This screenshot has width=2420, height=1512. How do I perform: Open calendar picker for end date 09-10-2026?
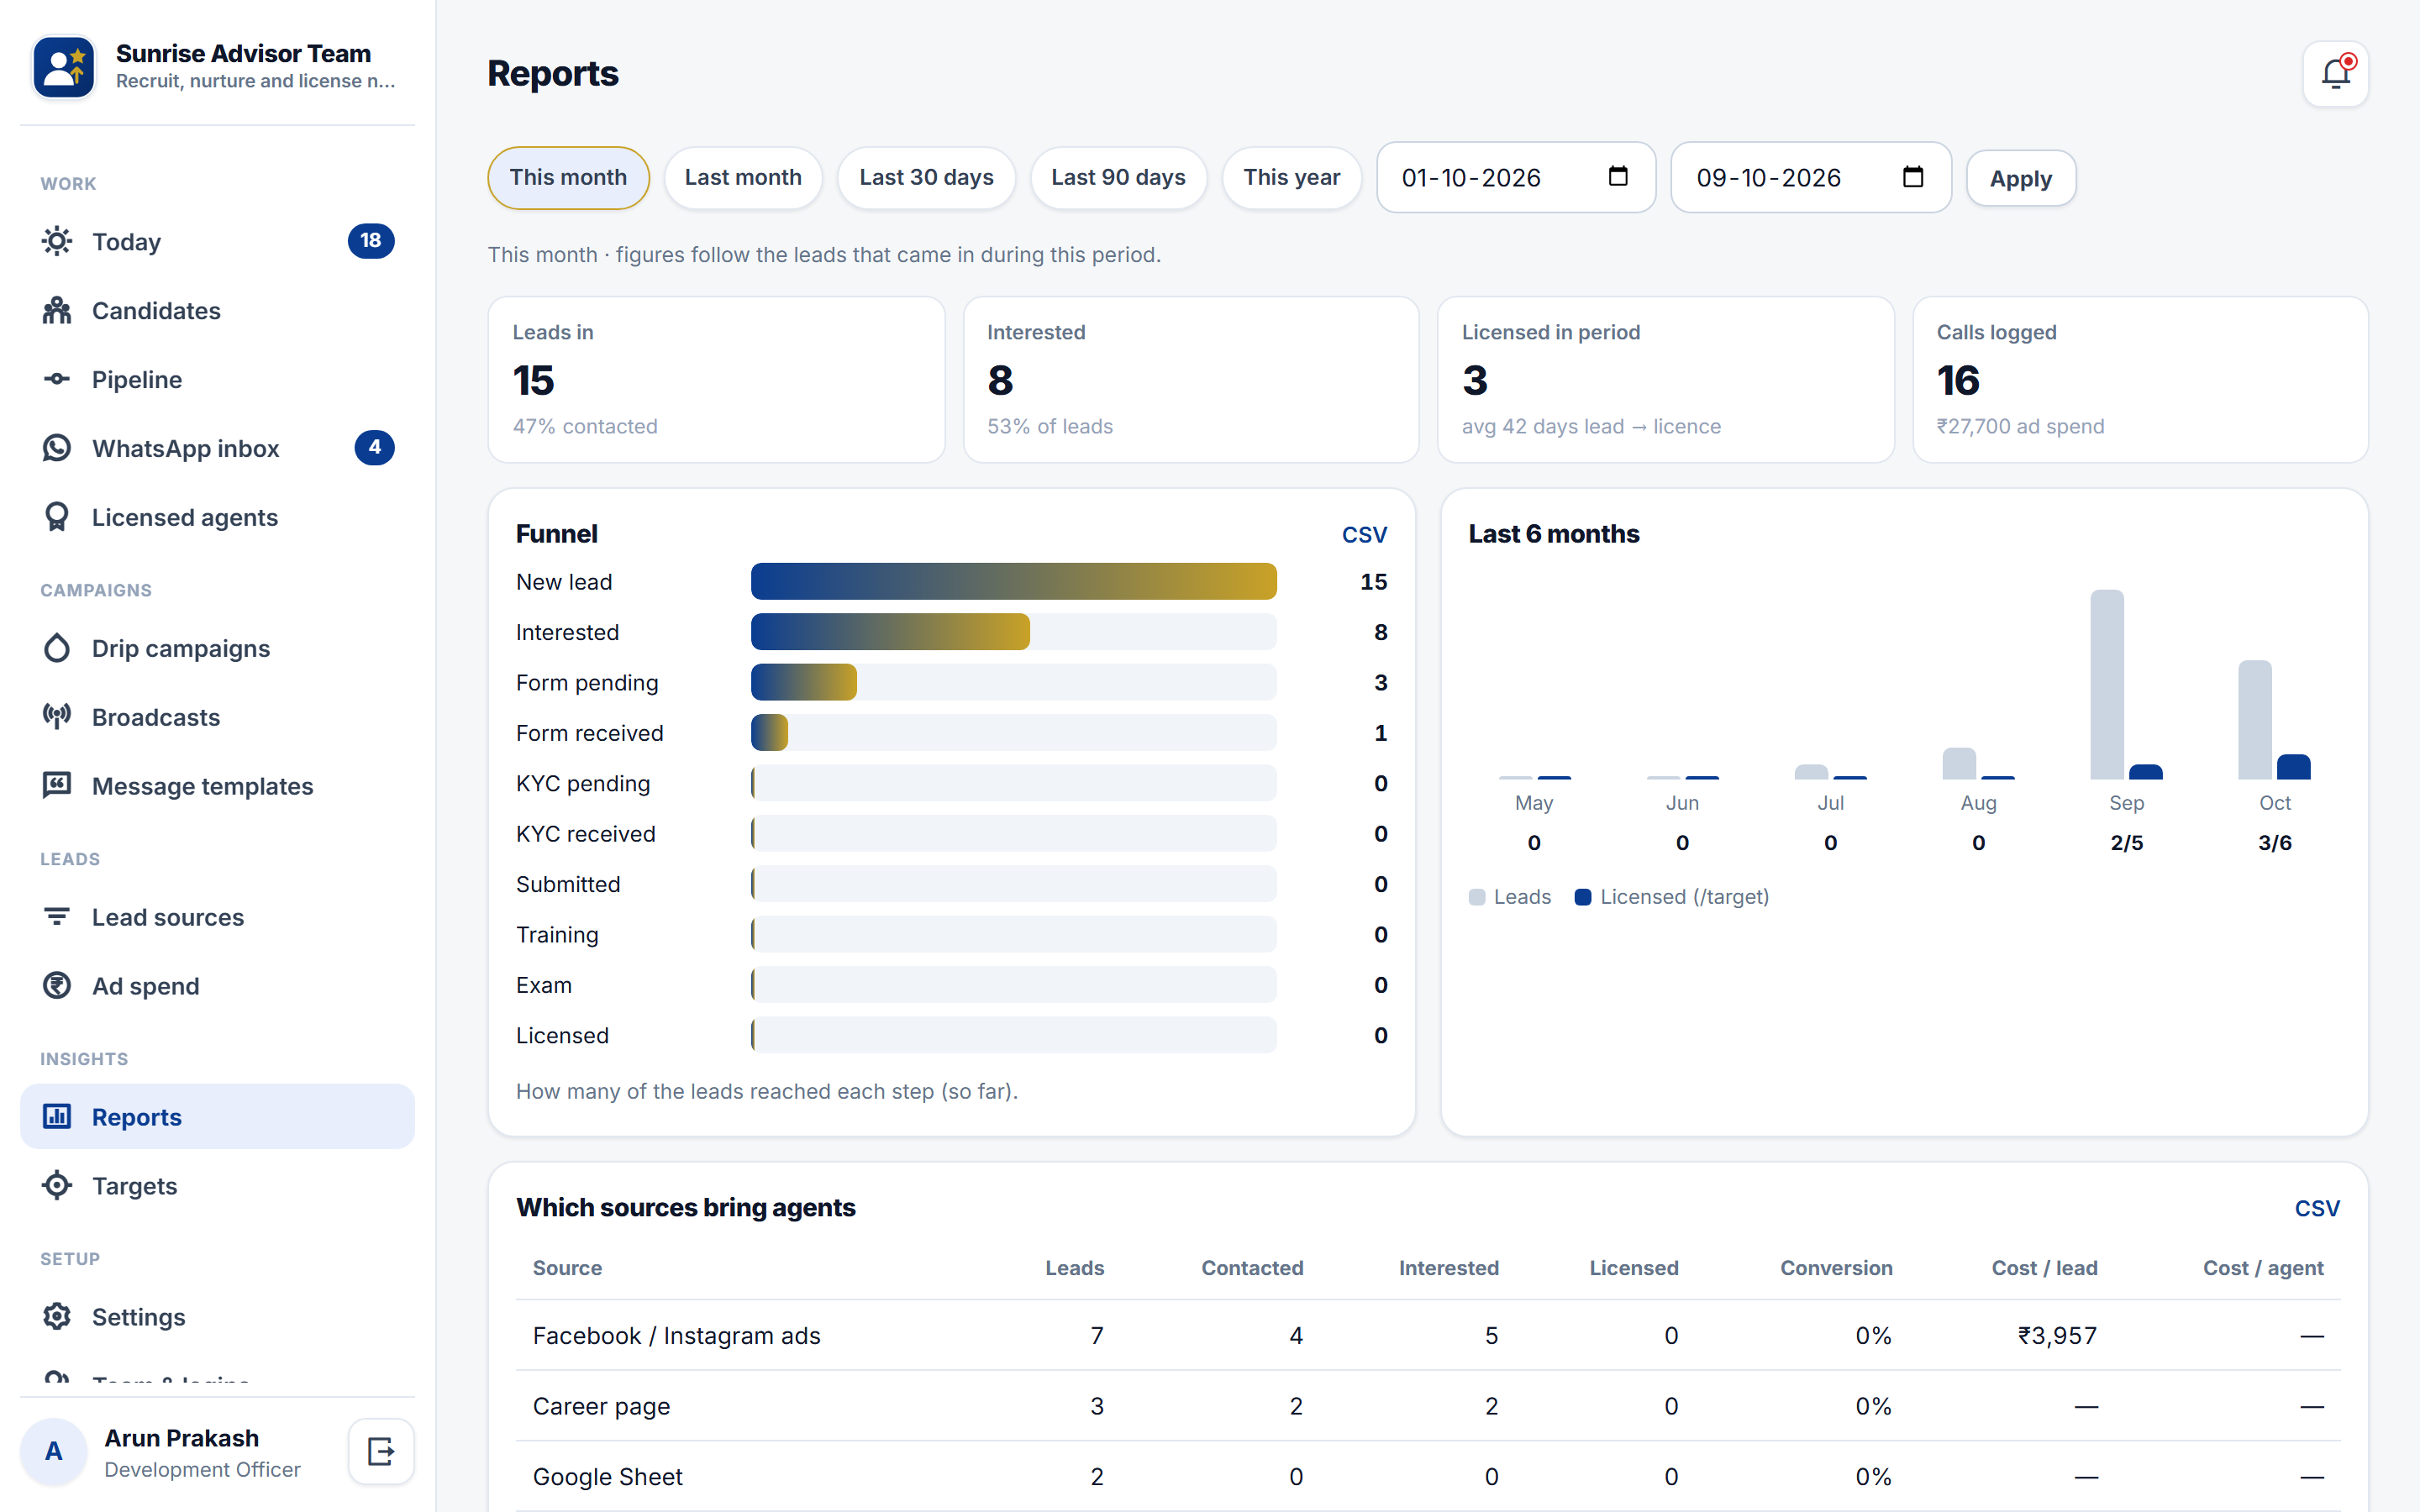click(x=1912, y=177)
